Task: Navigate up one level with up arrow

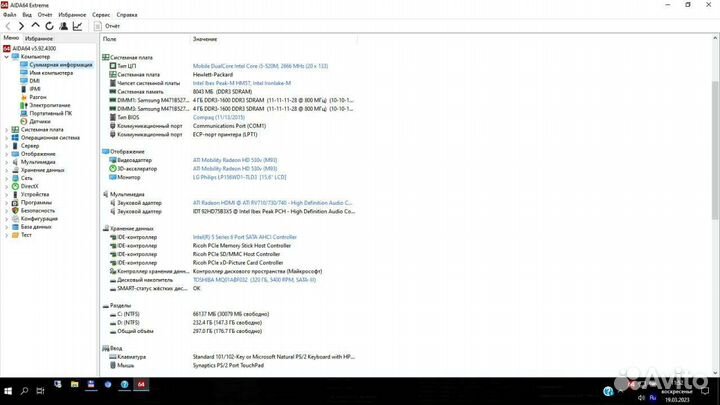Action: (35, 26)
